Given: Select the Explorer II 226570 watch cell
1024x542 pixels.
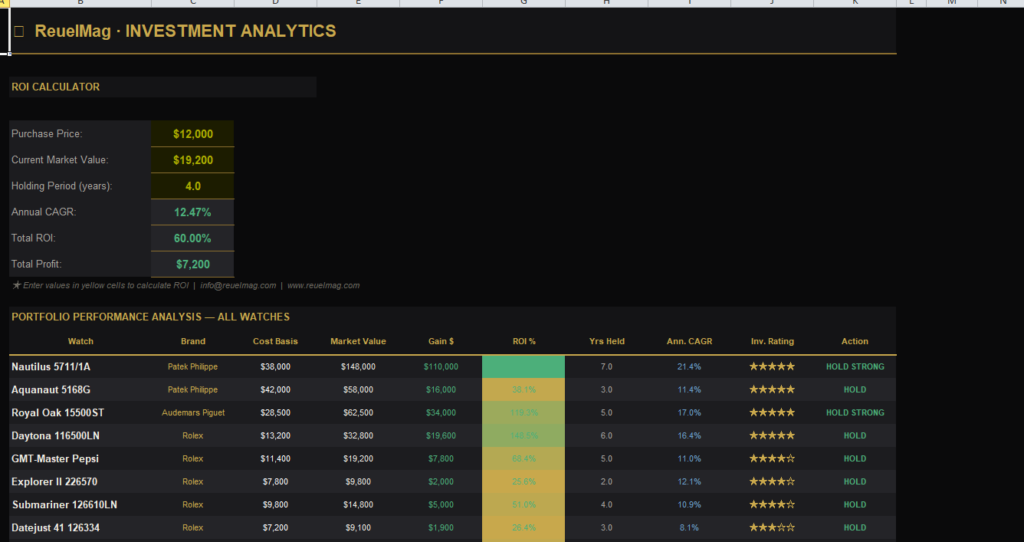Looking at the screenshot, I should [x=80, y=482].
